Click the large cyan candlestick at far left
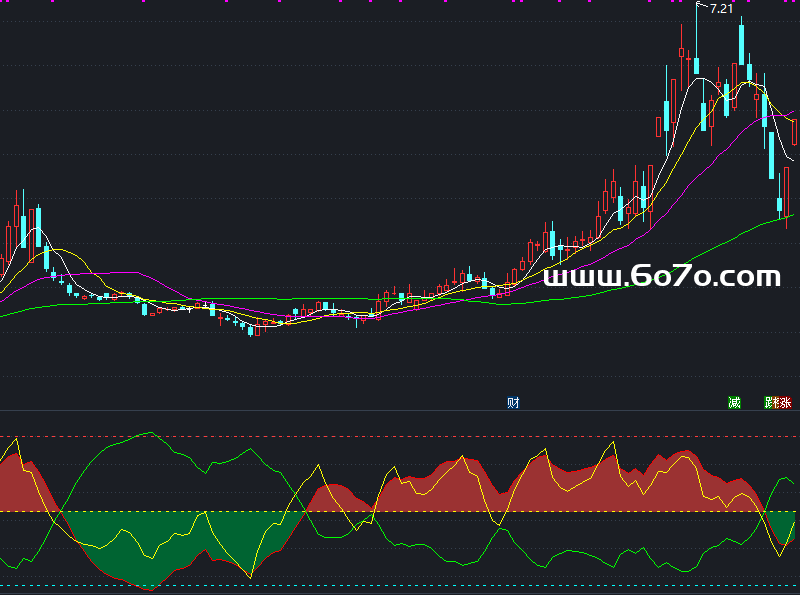Screen dimensions: 800x595 click(x=38, y=226)
